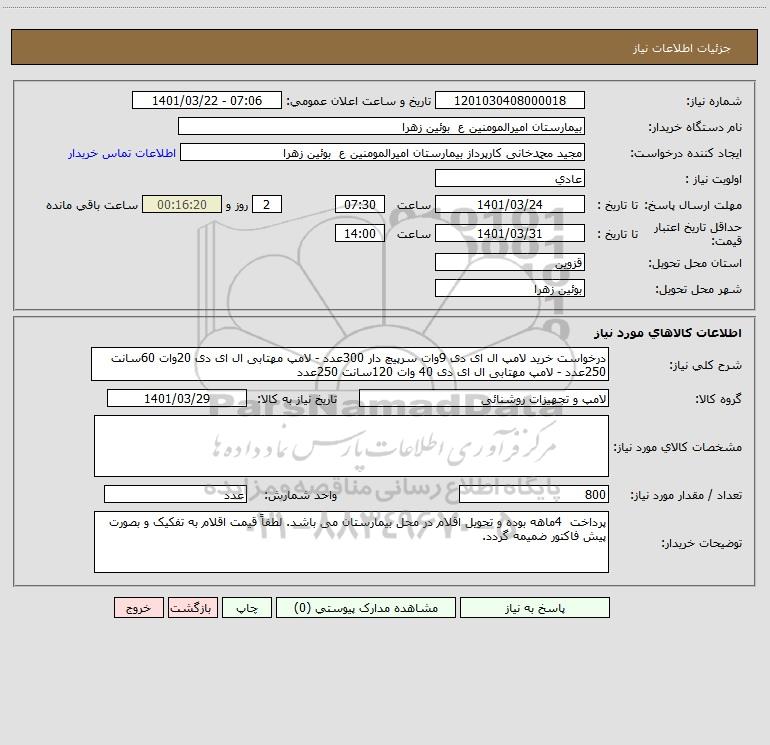Click the پاسخ به نیاز button
Screen dimensions: 770x745
(x=534, y=608)
